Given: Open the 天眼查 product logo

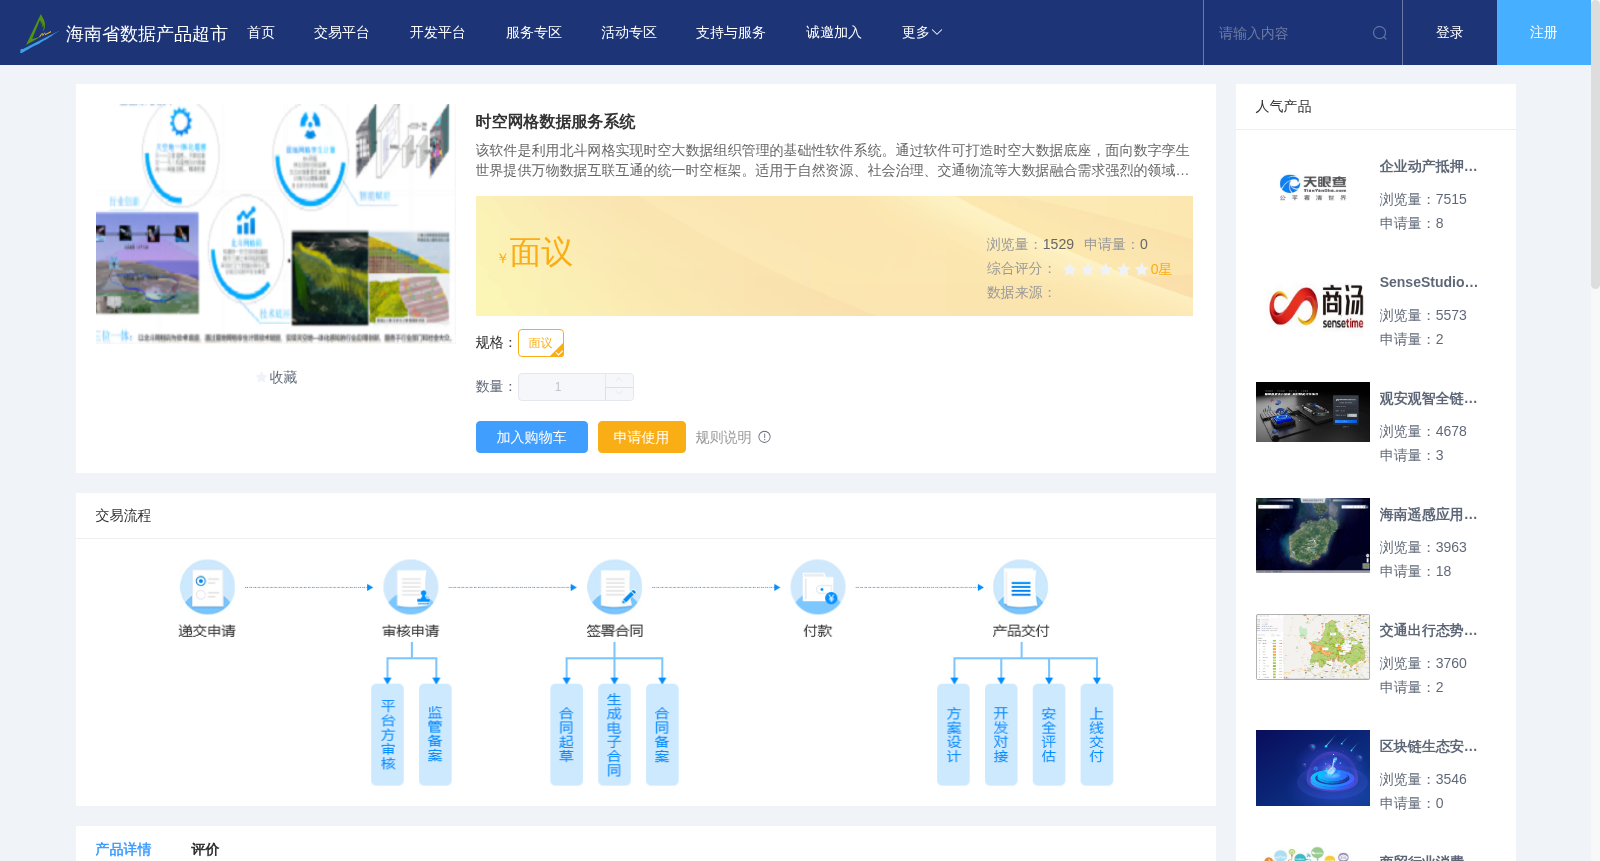Looking at the screenshot, I should [x=1313, y=188].
